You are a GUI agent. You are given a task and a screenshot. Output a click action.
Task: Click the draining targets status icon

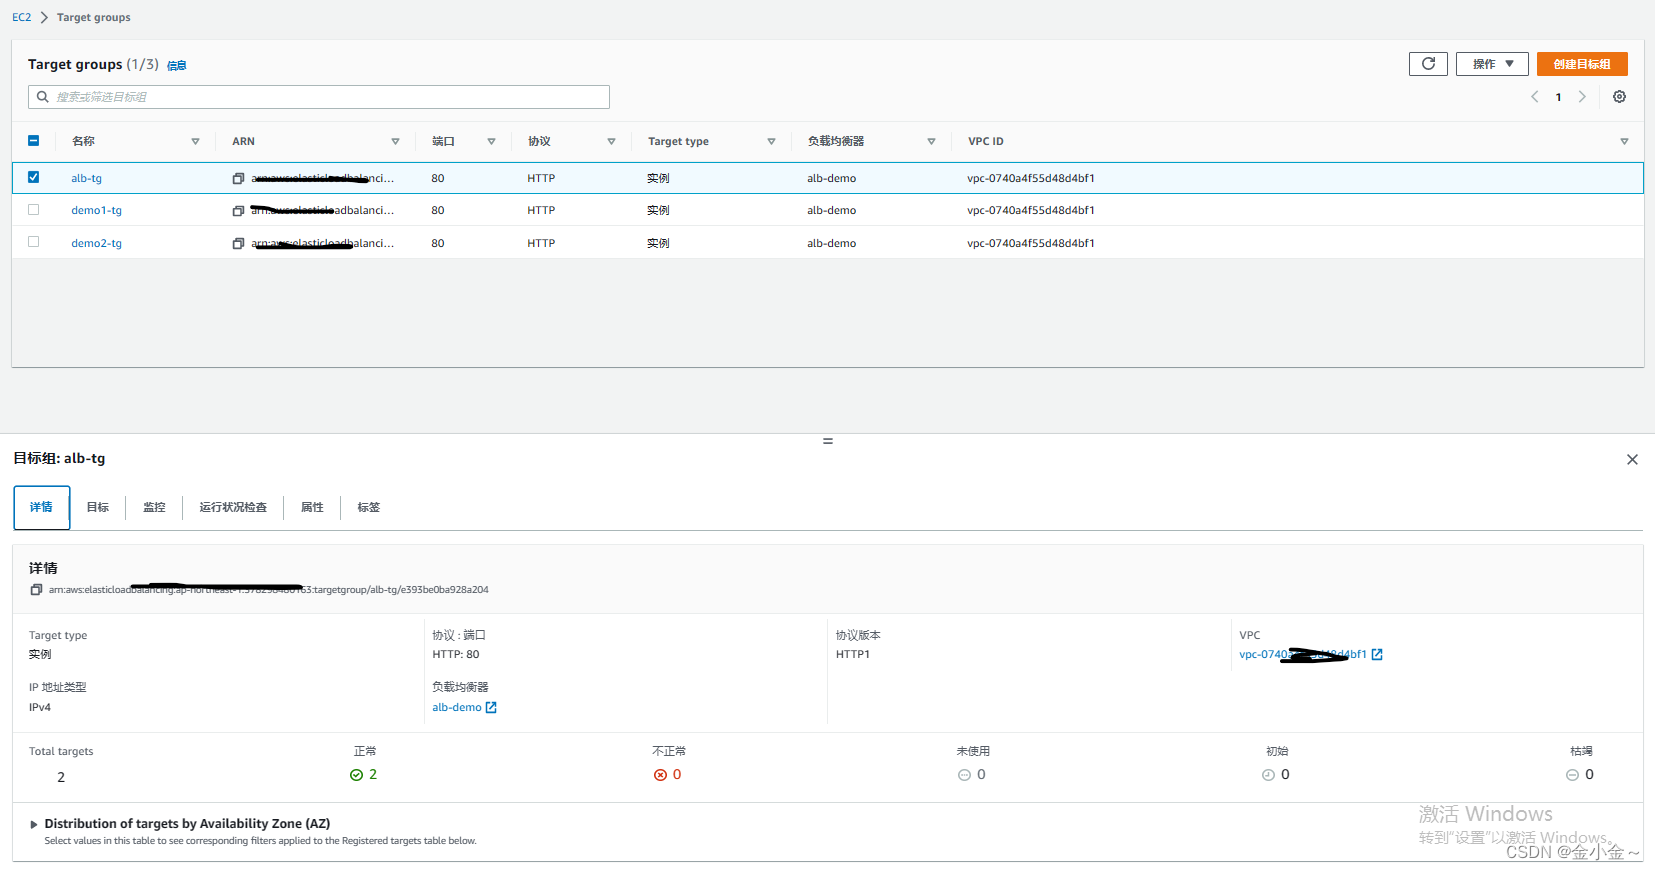pos(1572,775)
